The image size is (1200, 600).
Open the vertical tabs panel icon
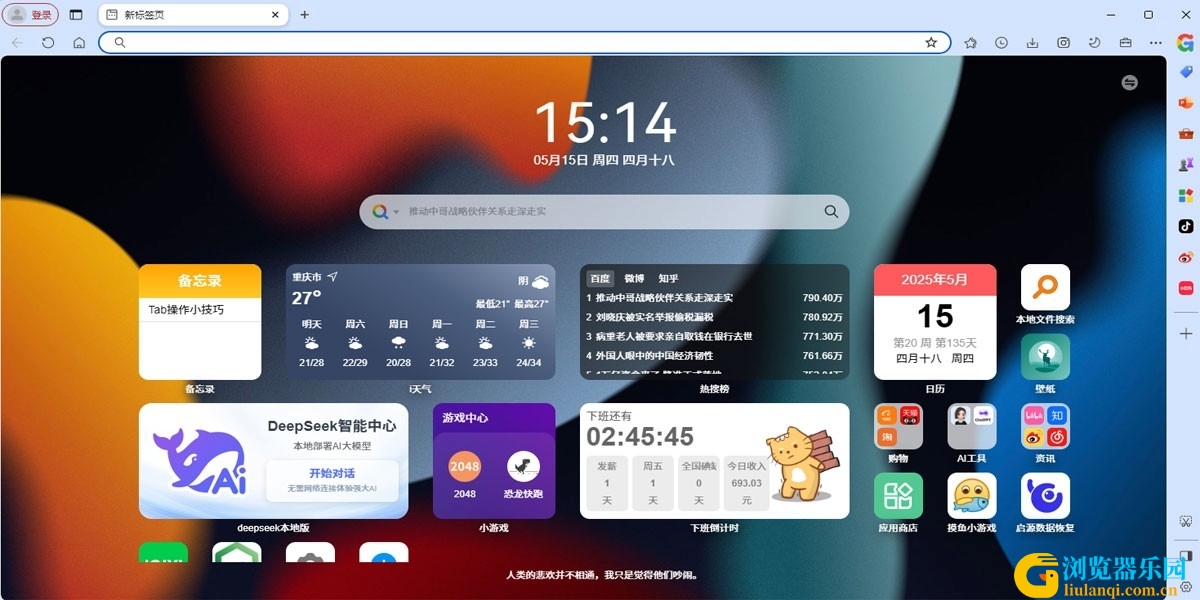point(76,15)
